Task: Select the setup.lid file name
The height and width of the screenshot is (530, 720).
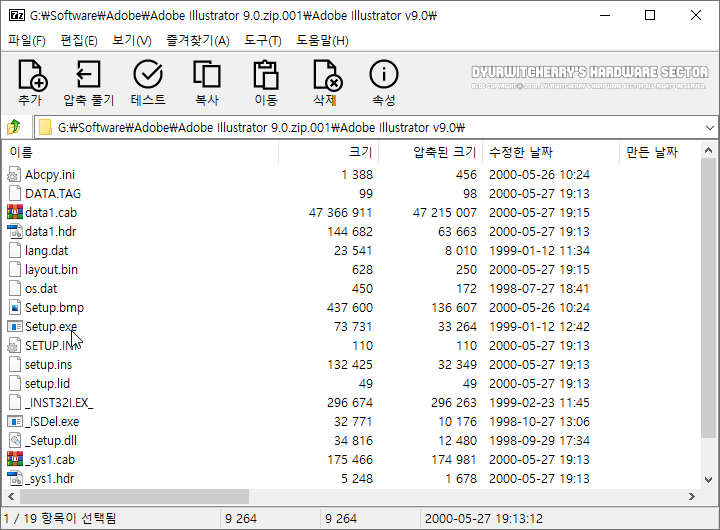Action: click(x=47, y=383)
